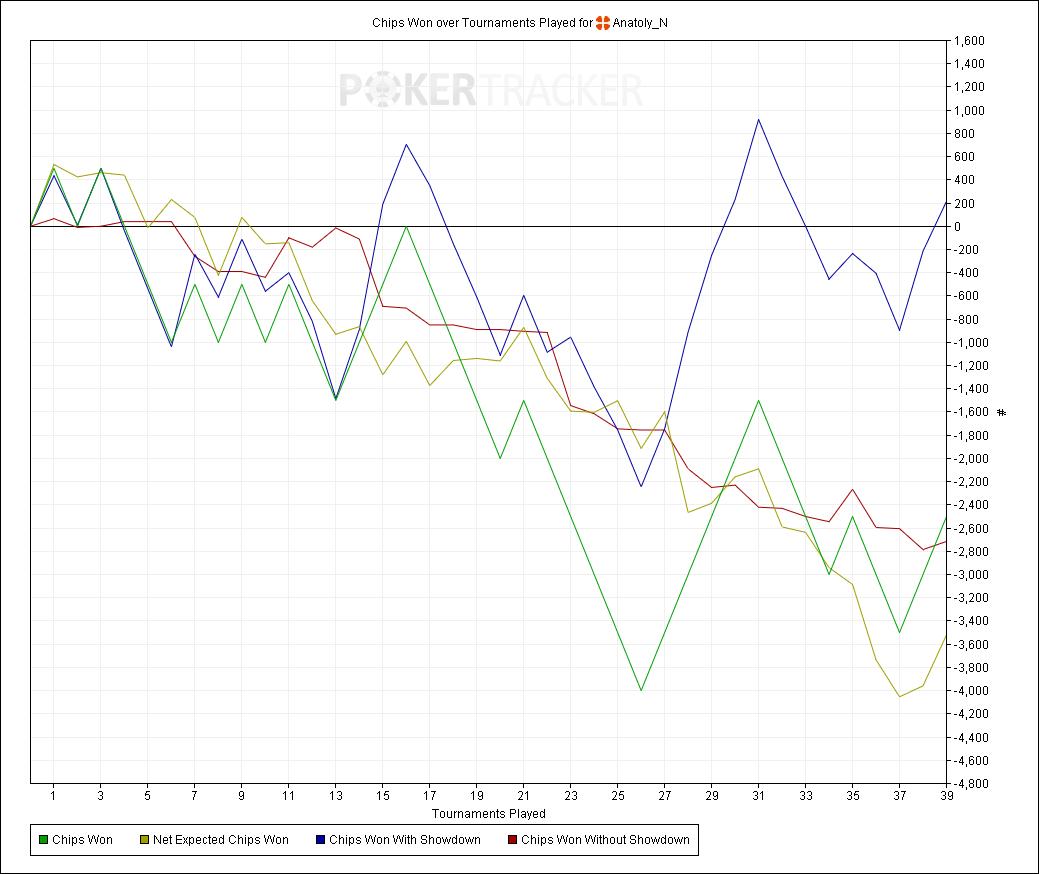Image resolution: width=1039 pixels, height=874 pixels.
Task: Click the blue line peak at tournament 16
Action: (x=406, y=144)
